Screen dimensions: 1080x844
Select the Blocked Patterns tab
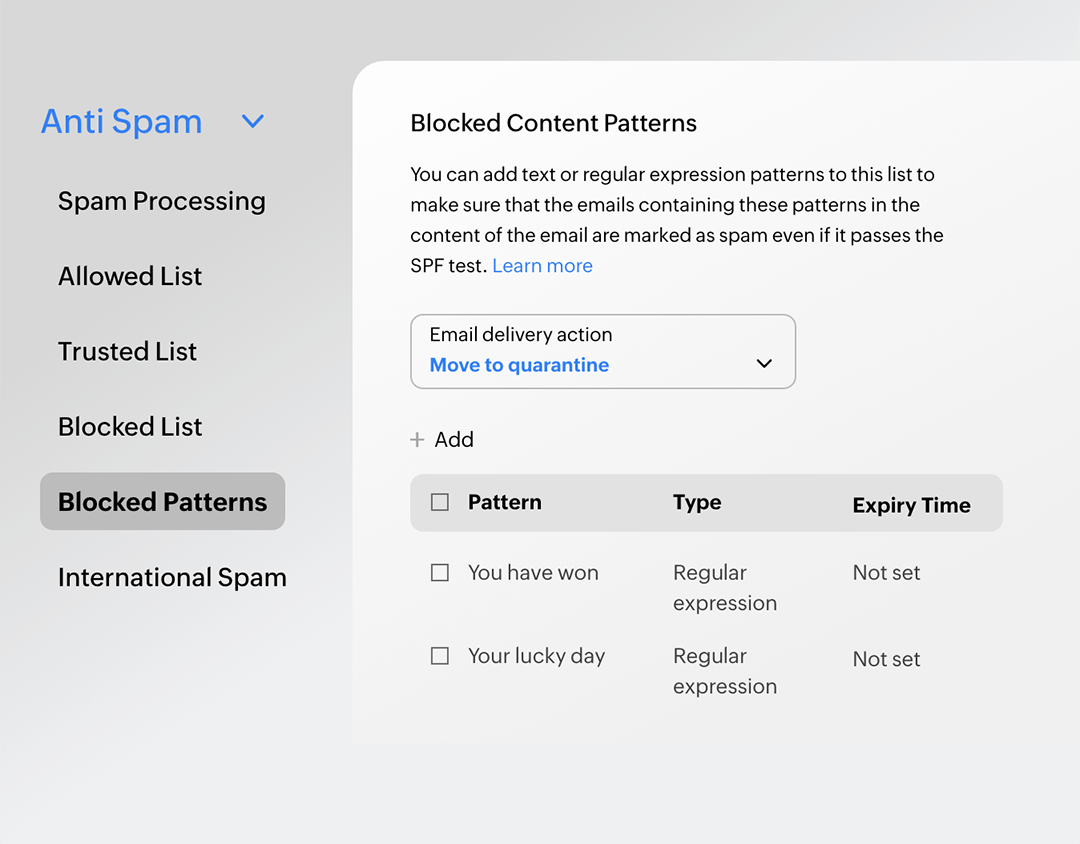pyautogui.click(x=162, y=501)
